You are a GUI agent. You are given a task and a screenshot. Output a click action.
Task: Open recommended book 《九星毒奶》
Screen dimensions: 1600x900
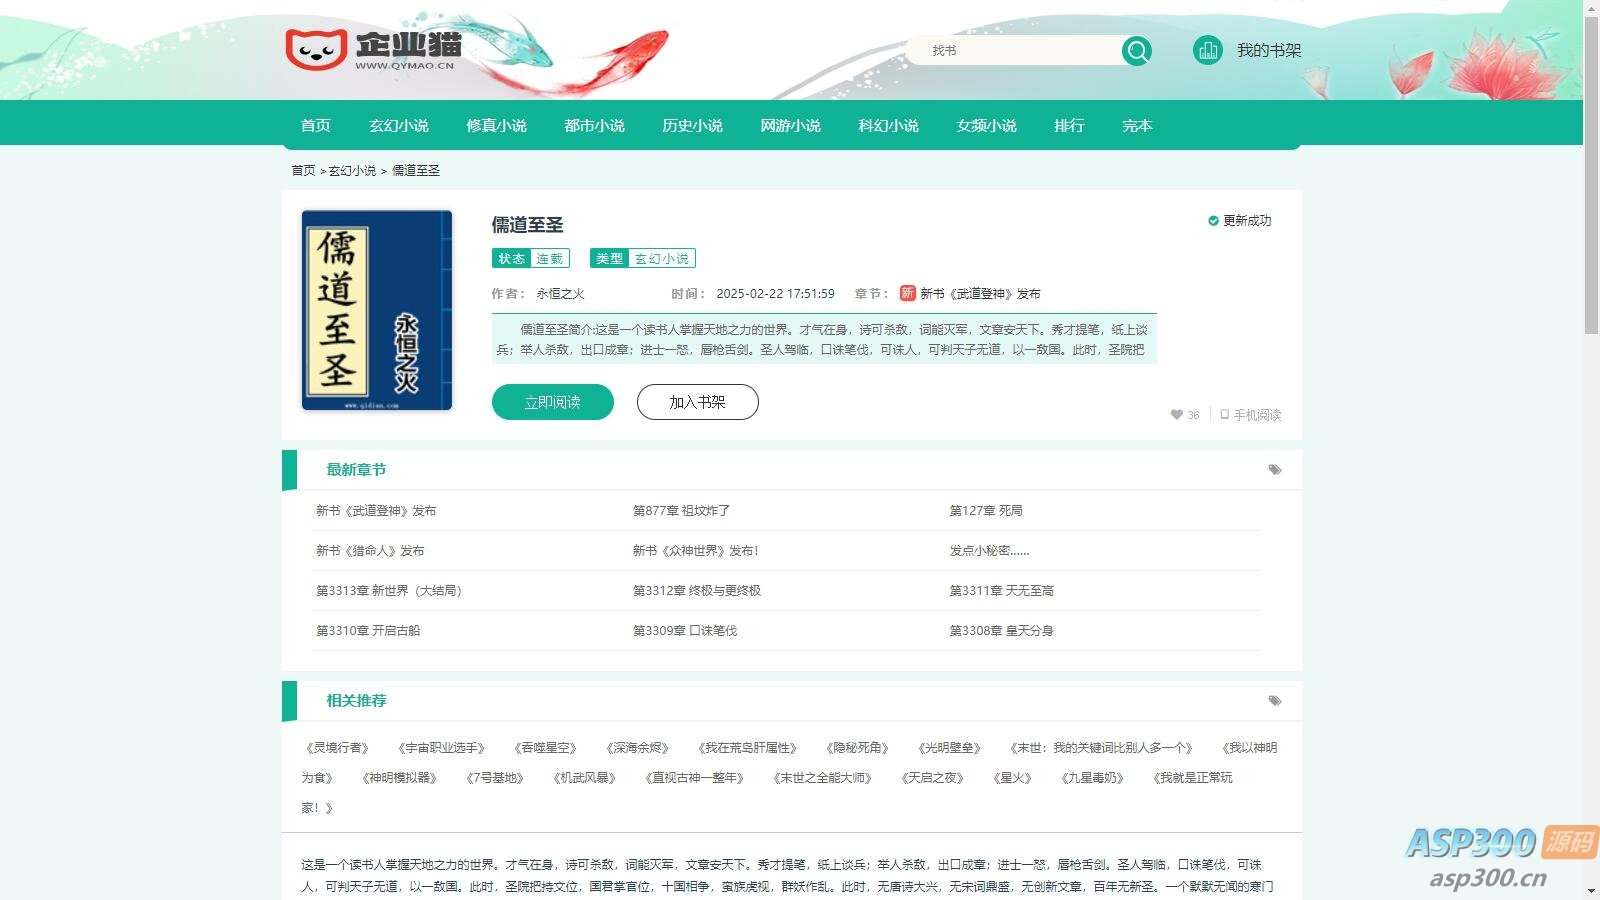point(1092,778)
